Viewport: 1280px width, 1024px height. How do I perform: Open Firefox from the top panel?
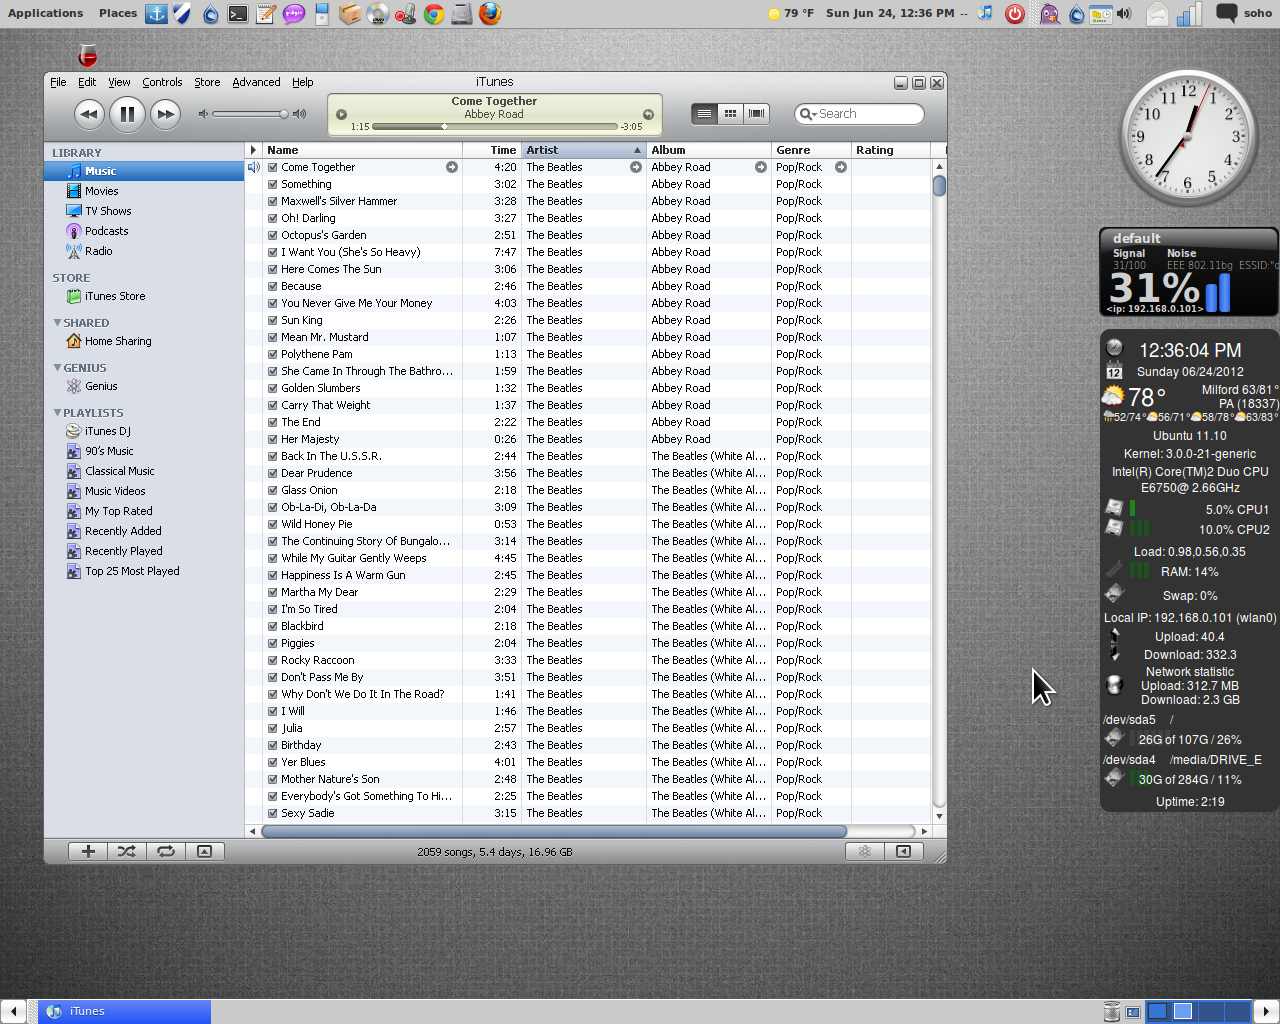tap(489, 14)
